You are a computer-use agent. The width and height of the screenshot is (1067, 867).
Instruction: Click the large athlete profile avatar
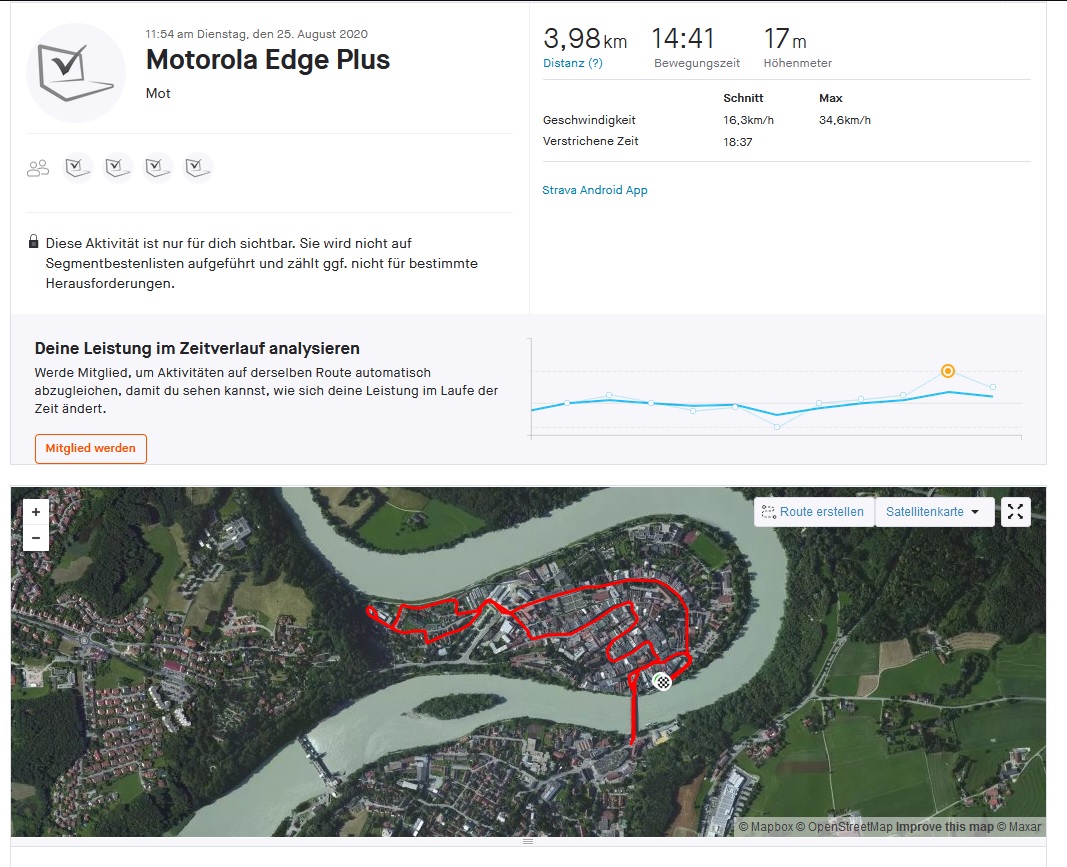(x=76, y=72)
